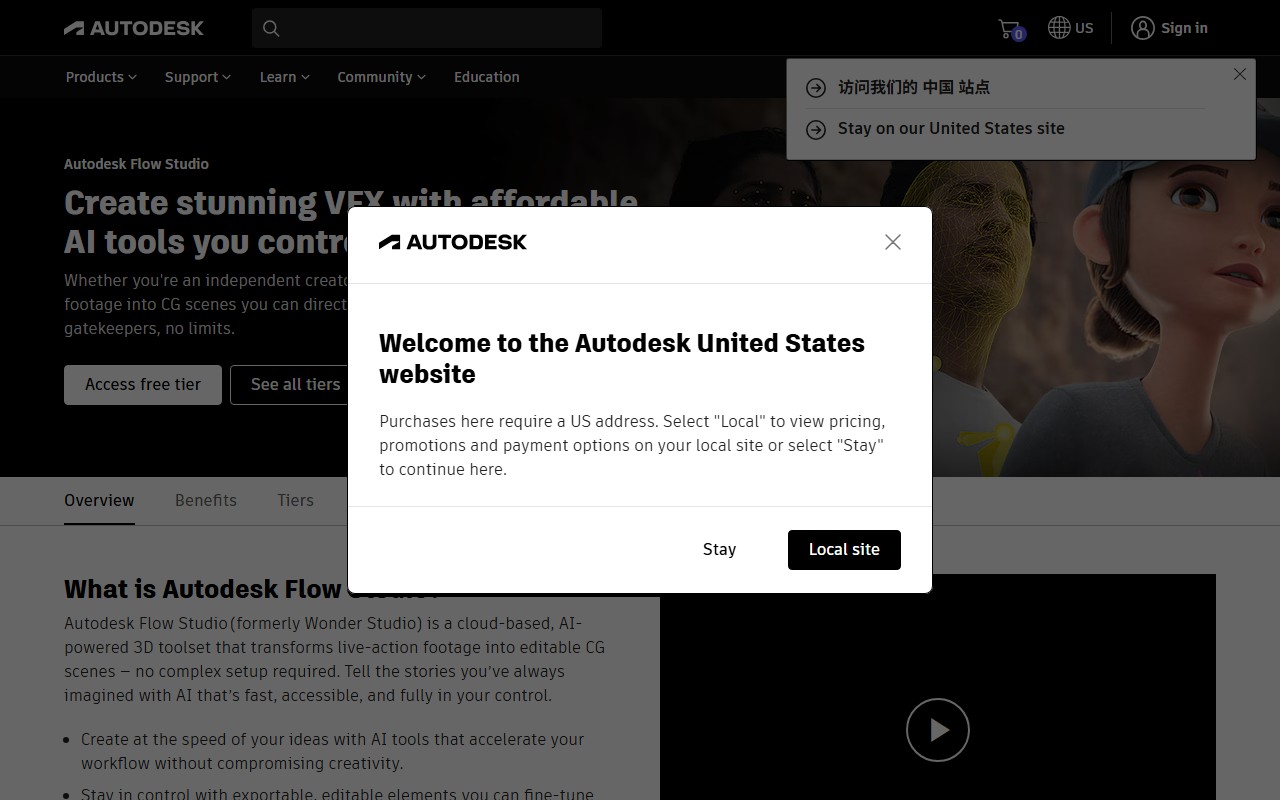Click the globe region selector icon
The width and height of the screenshot is (1280, 800).
point(1059,28)
